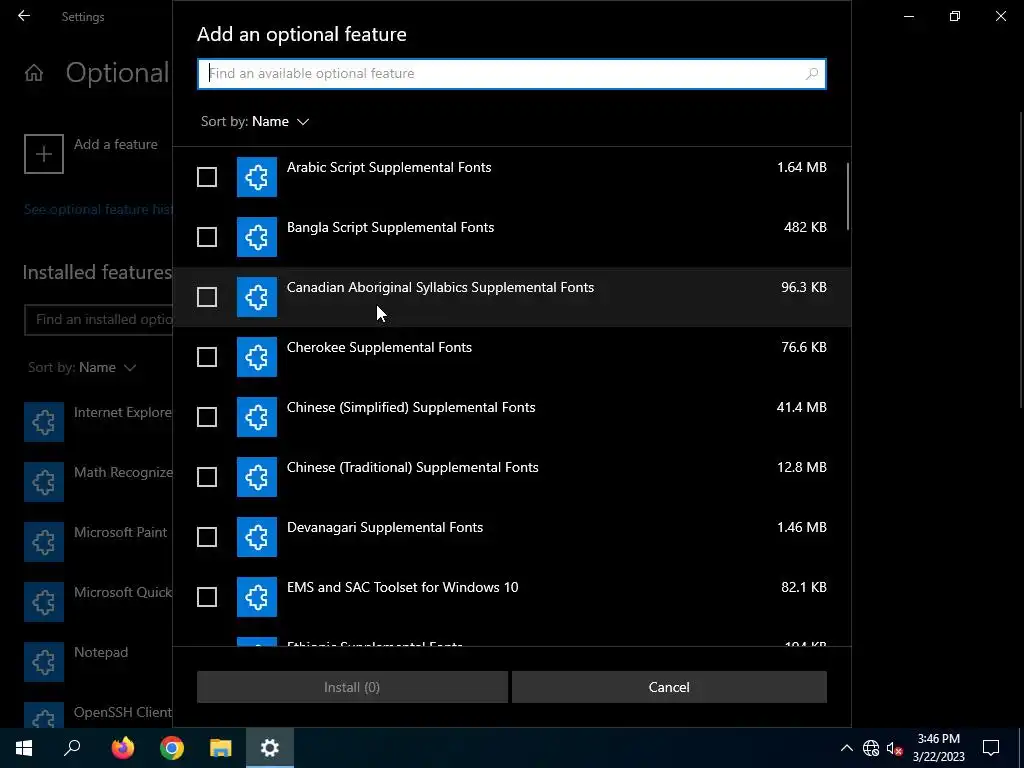Open the Settings Home icon
The height and width of the screenshot is (768, 1024).
point(34,73)
